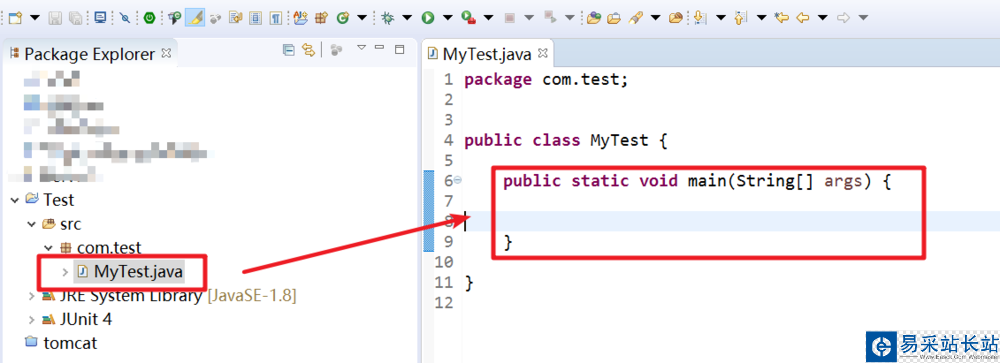Place cursor in the main method signature line
The width and height of the screenshot is (1000, 363).
point(696,181)
